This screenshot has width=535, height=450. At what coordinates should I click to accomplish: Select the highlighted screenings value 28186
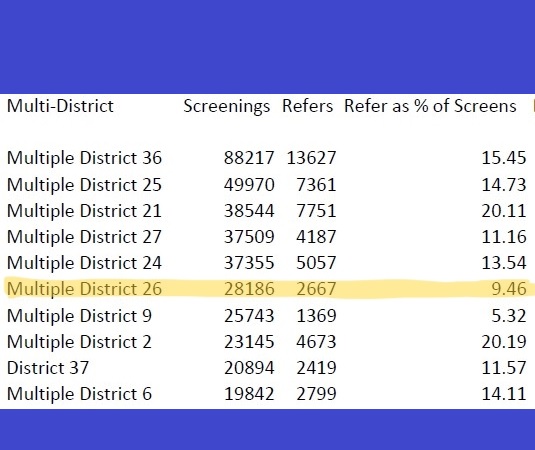tap(249, 289)
